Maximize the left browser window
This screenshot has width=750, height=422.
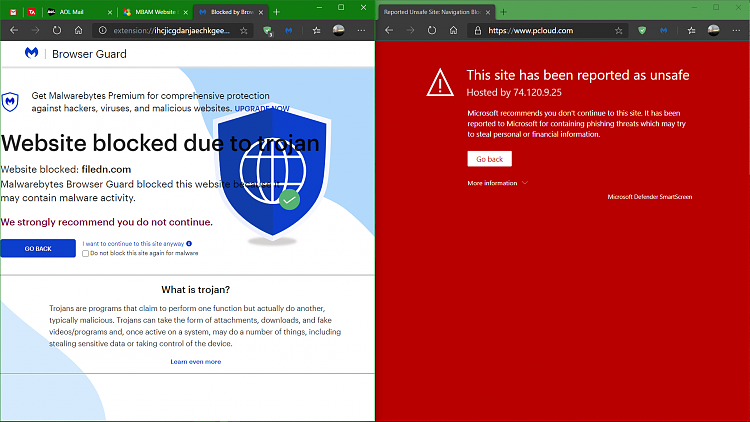click(x=341, y=7)
